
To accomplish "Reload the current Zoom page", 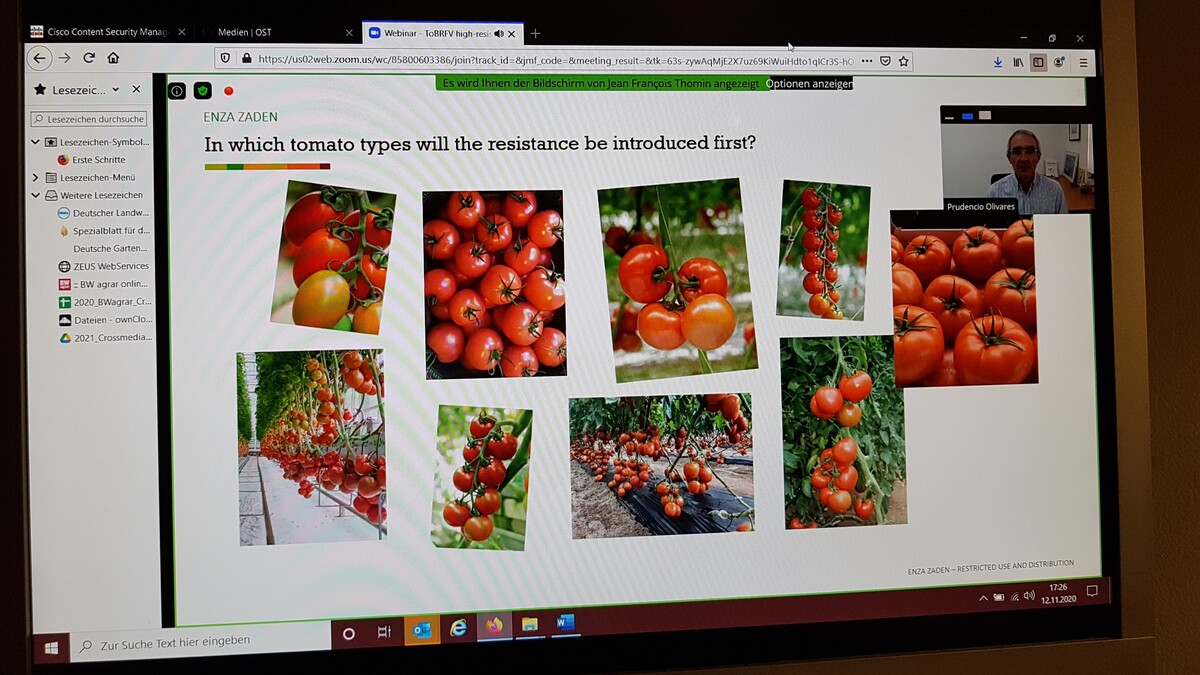I will click(x=89, y=58).
